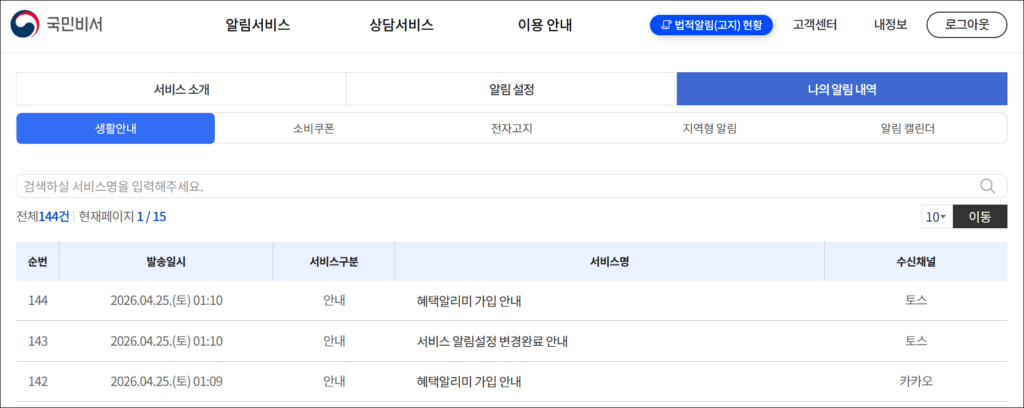Click the 로그아웃 button
Screen dimensions: 1024x408
967,25
